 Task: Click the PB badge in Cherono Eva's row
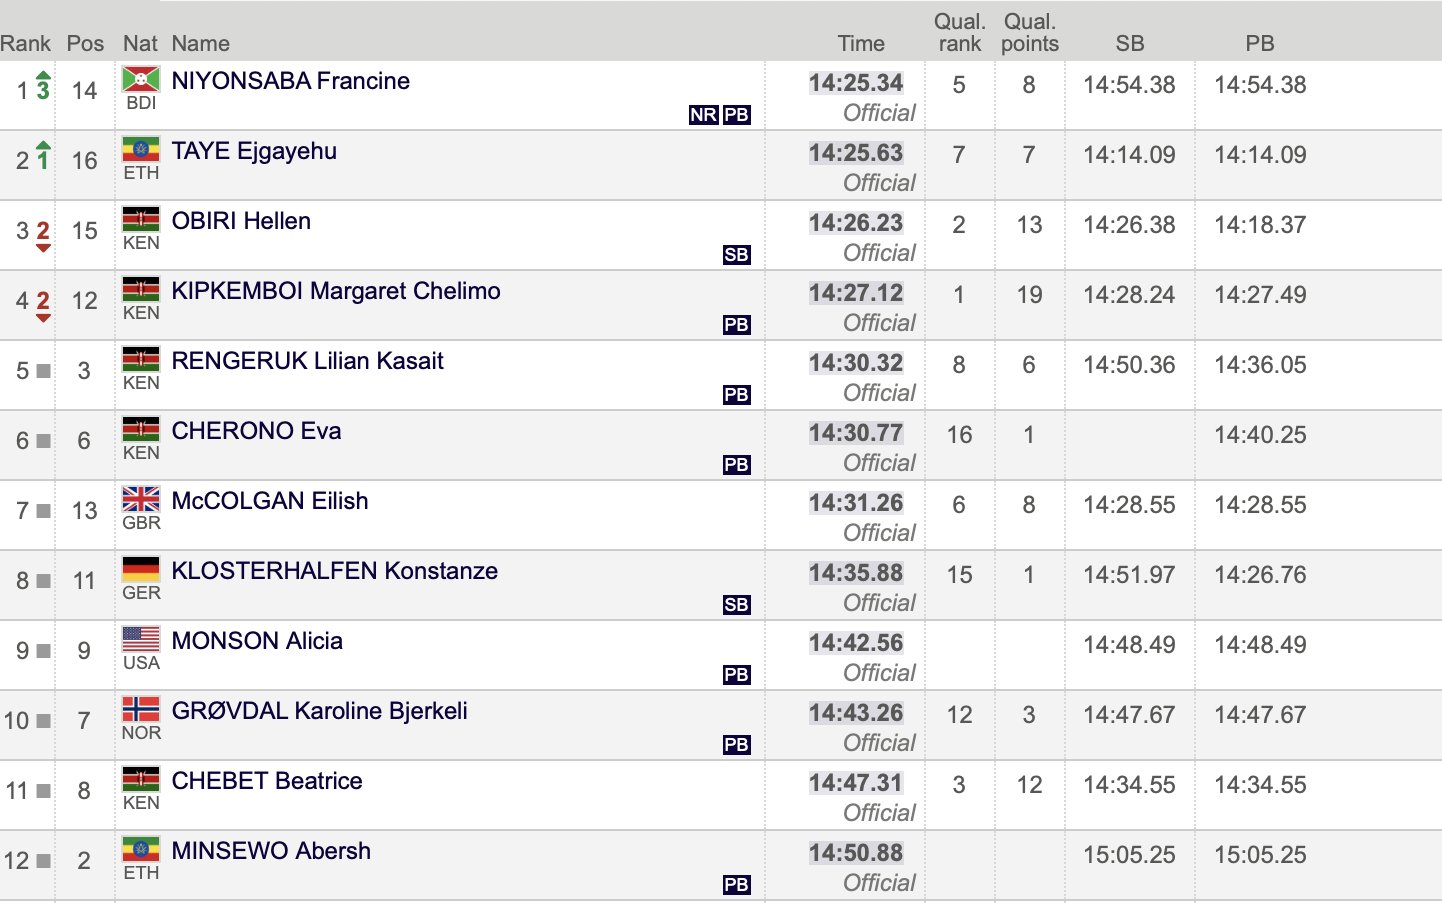click(736, 465)
